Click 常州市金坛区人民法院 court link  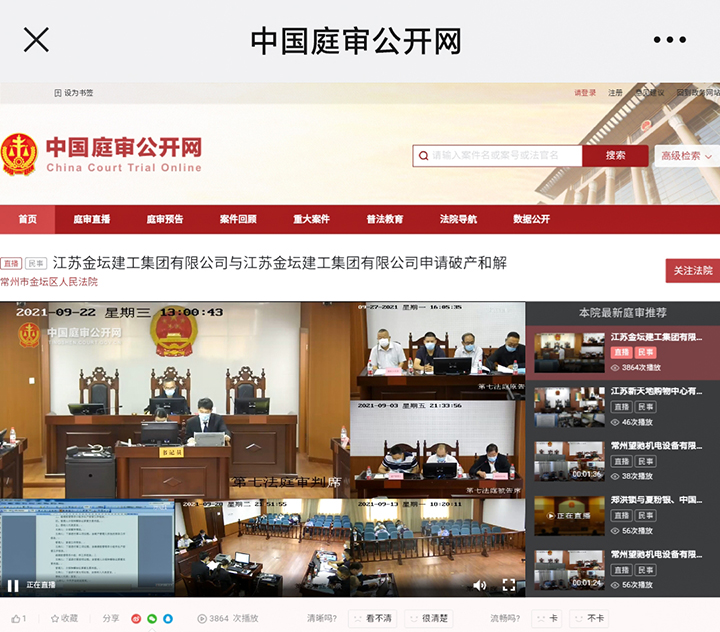tap(49, 282)
